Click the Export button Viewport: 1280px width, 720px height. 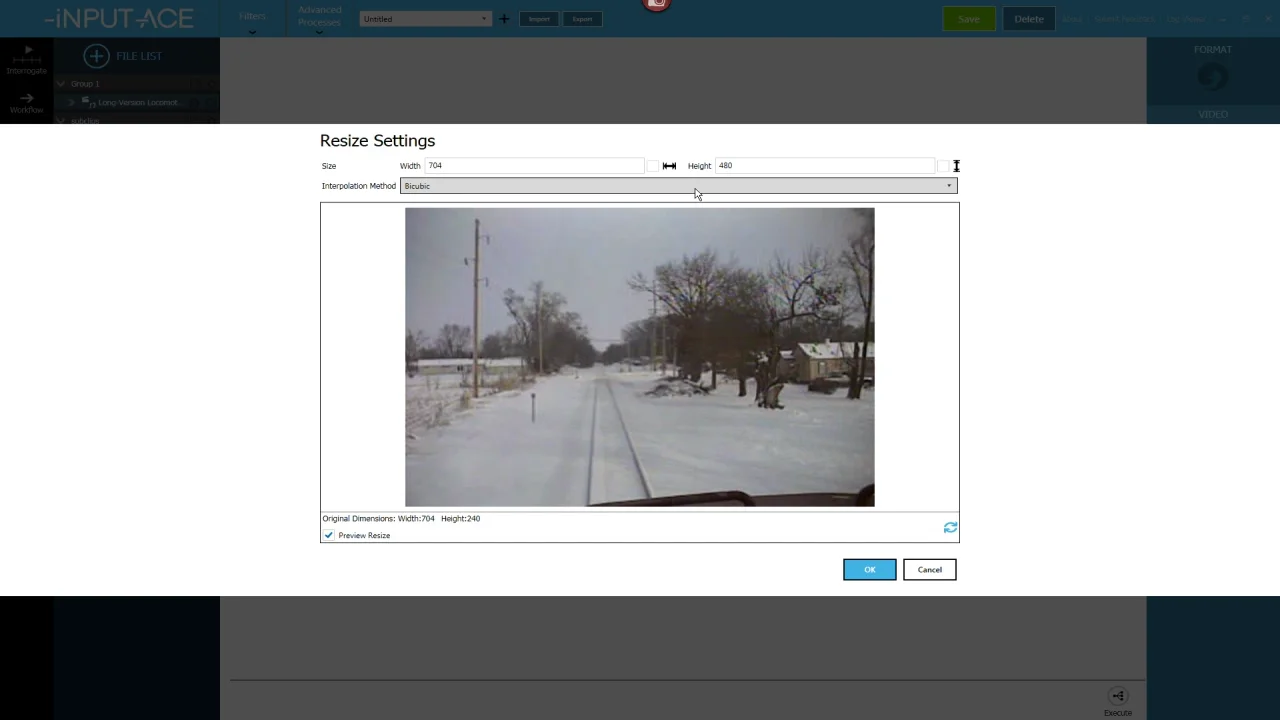[x=582, y=19]
